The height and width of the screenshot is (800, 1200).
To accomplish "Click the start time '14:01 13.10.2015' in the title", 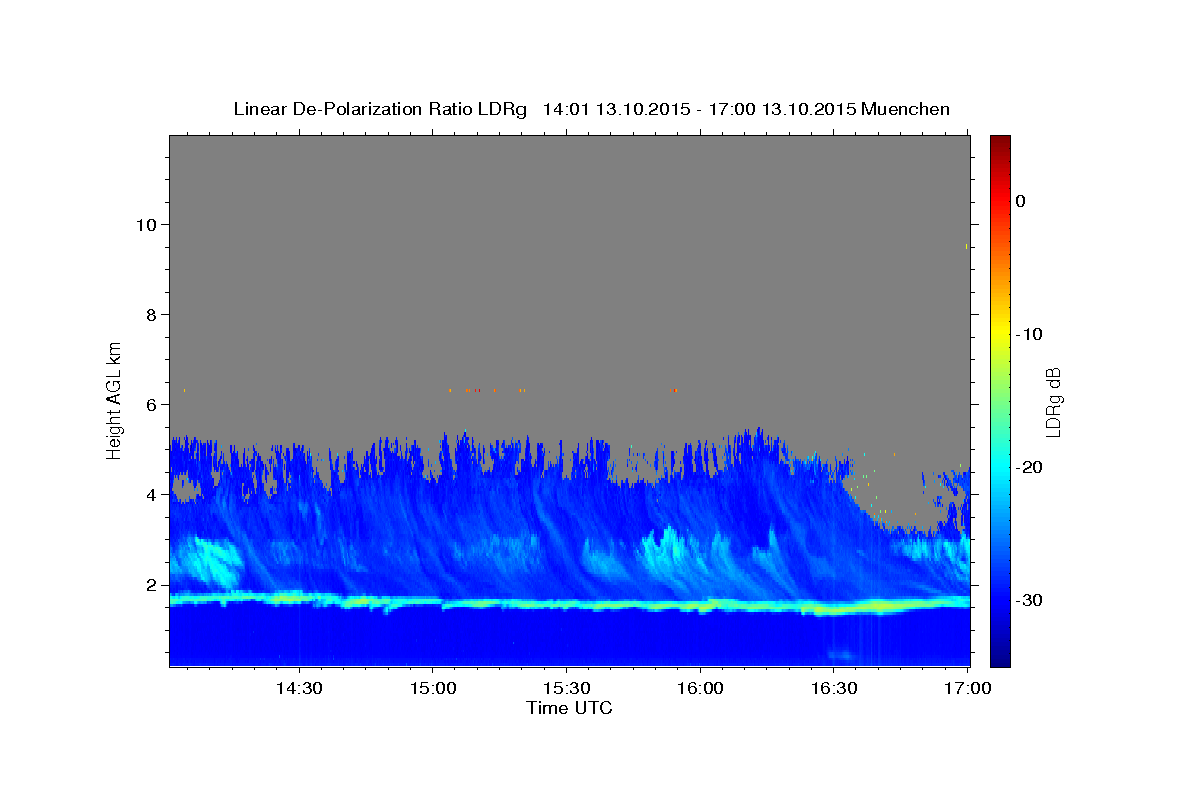I will [615, 109].
